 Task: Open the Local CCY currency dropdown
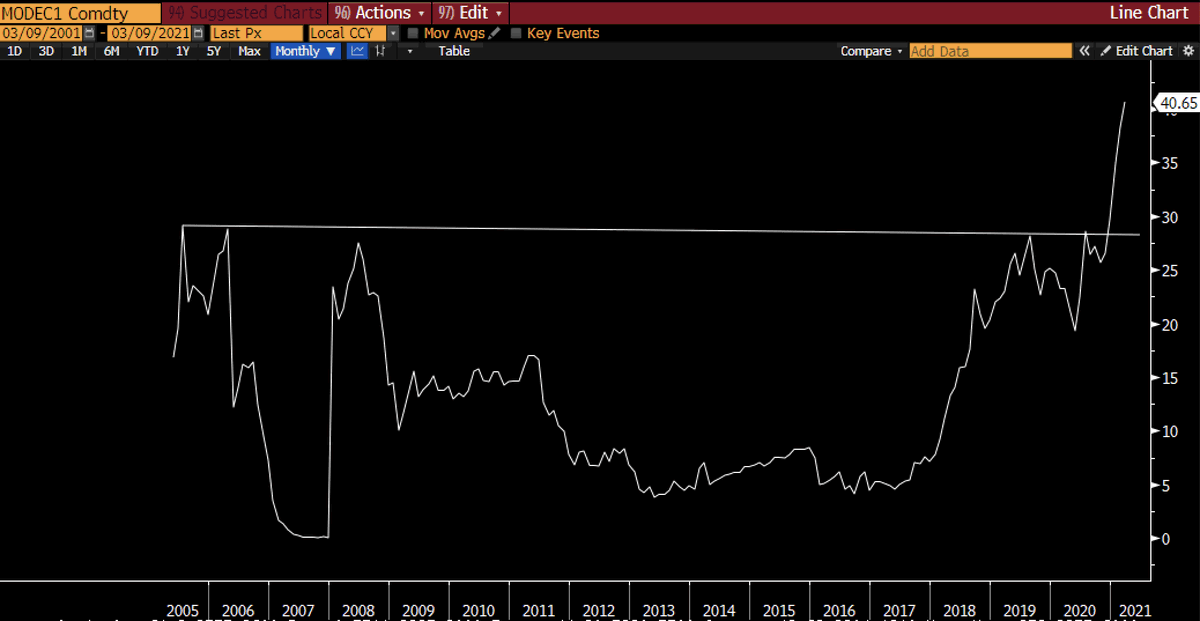(393, 33)
